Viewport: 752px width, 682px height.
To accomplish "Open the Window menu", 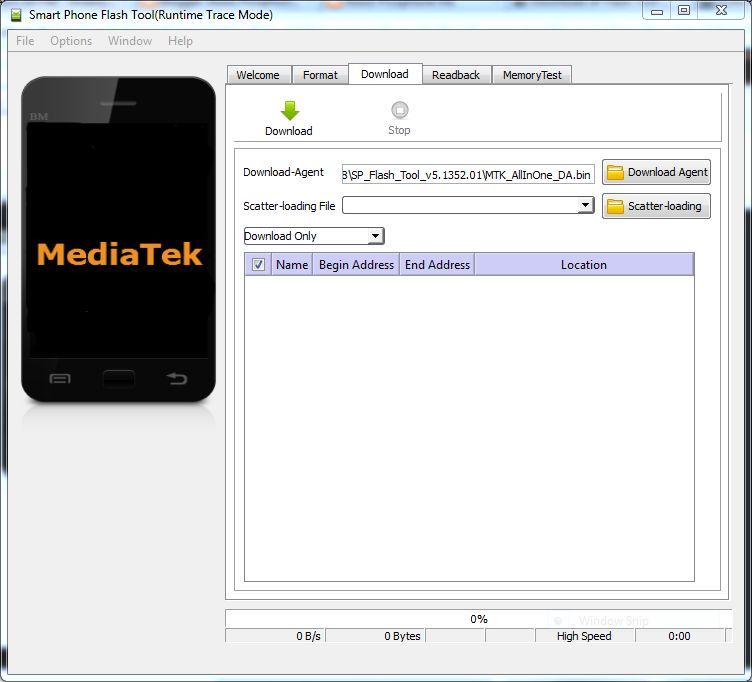I will pos(130,41).
